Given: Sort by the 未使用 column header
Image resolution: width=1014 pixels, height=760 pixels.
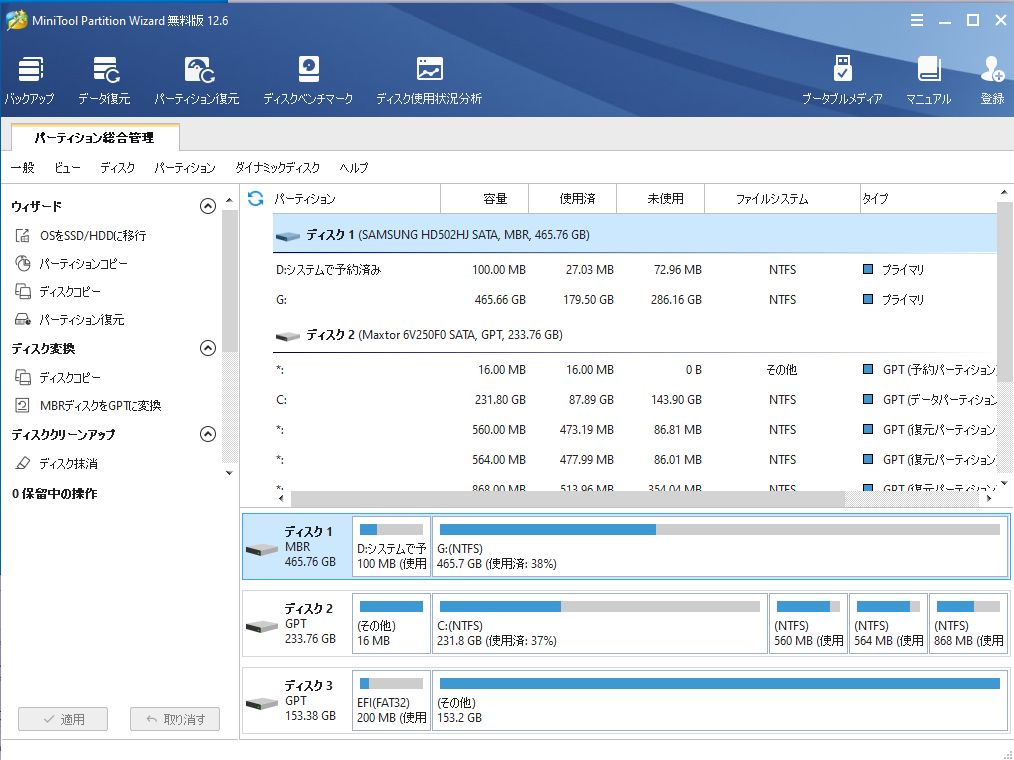Looking at the screenshot, I should [x=660, y=199].
